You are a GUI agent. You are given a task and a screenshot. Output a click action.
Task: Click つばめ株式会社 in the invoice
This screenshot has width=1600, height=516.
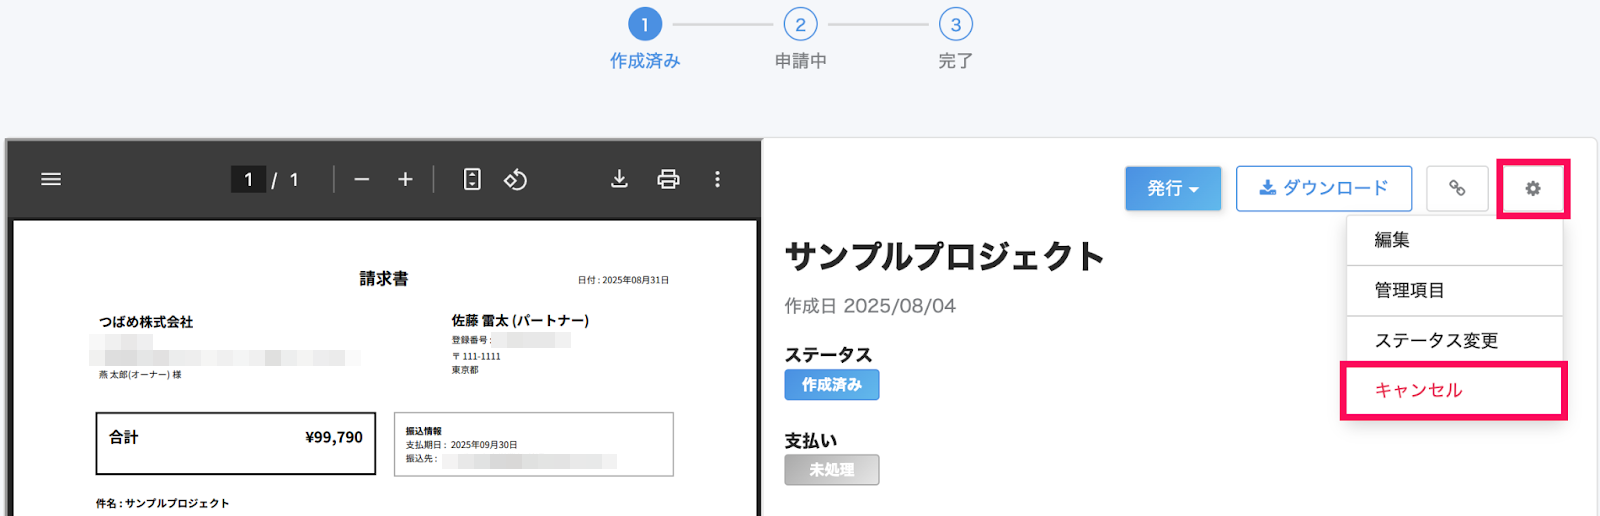click(146, 322)
